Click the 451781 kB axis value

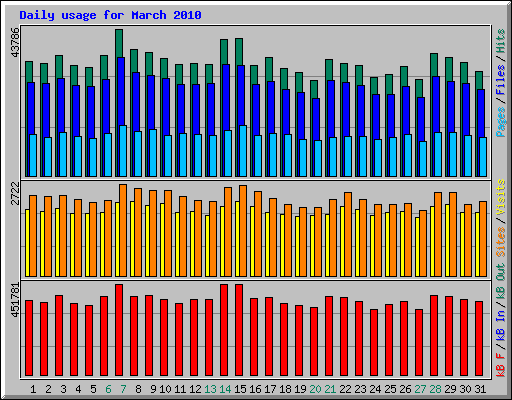(x=15, y=300)
